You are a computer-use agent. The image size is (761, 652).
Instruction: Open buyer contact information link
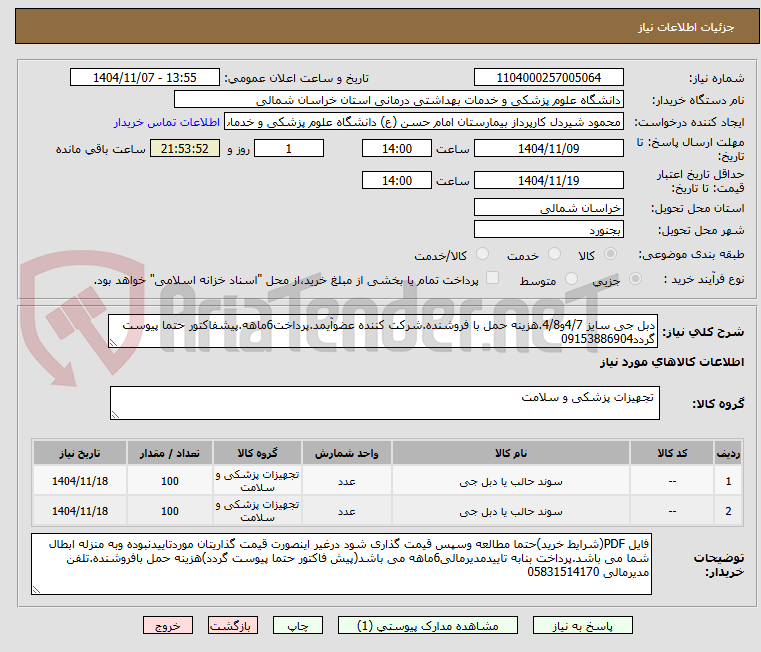[x=166, y=122]
